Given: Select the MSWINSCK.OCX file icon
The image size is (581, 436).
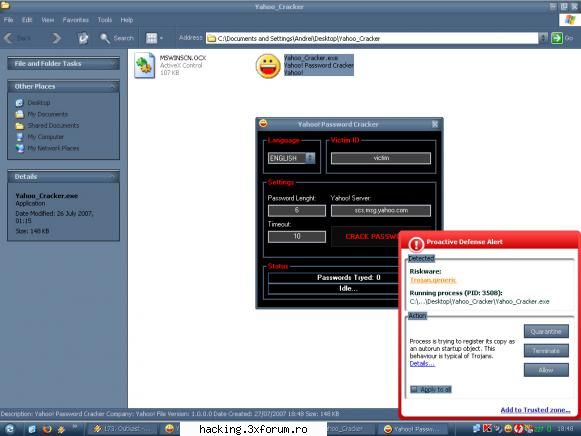Looking at the screenshot, I should (x=145, y=65).
